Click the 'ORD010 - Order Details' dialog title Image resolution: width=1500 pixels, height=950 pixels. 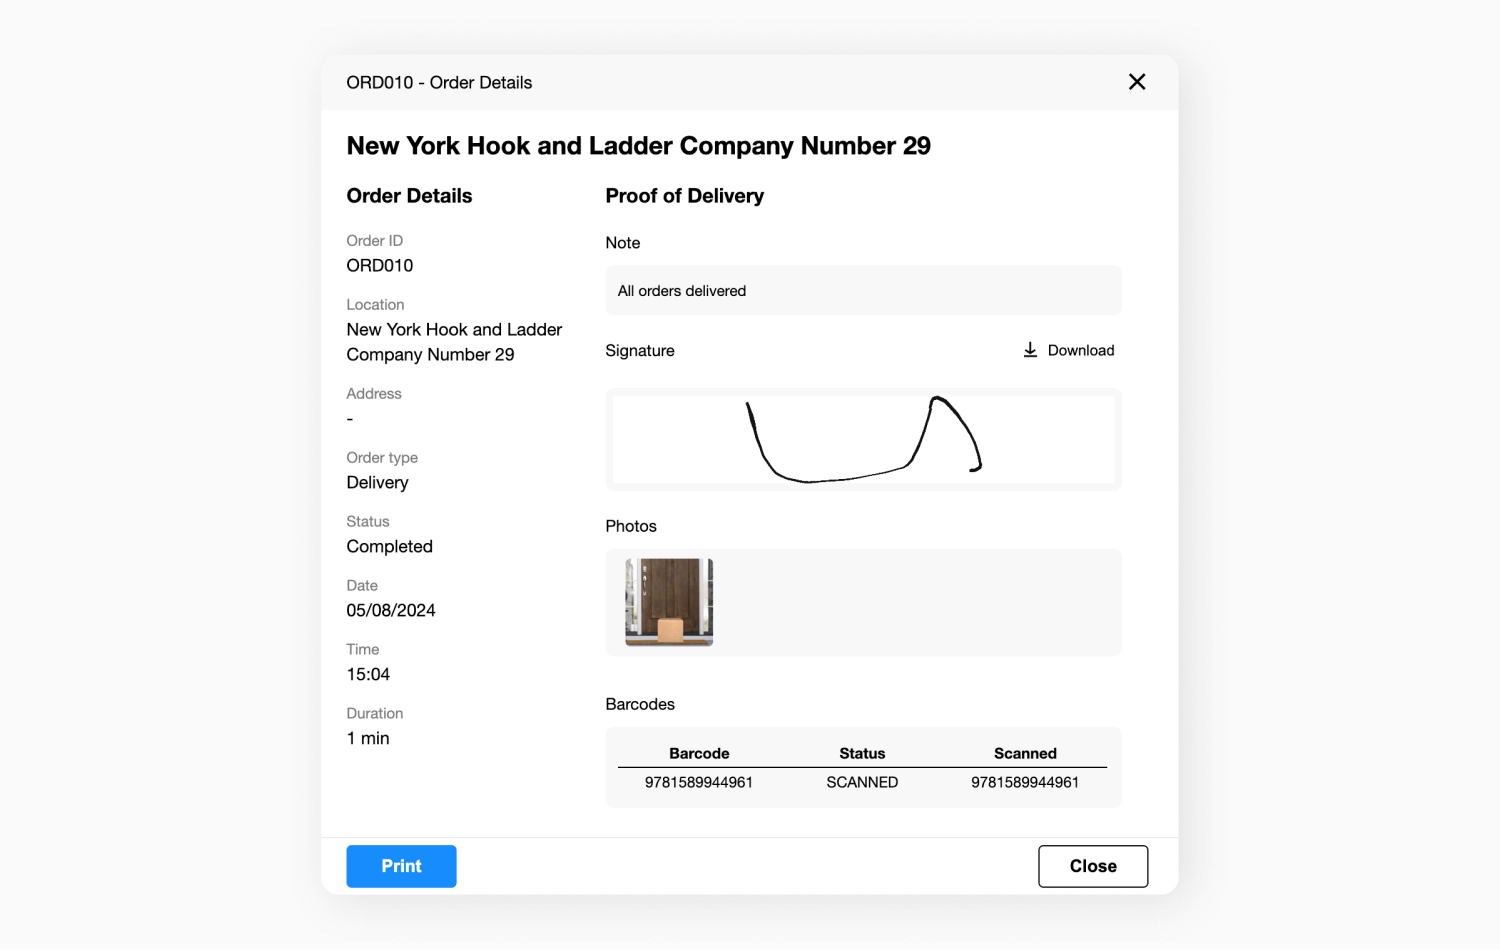coord(439,83)
